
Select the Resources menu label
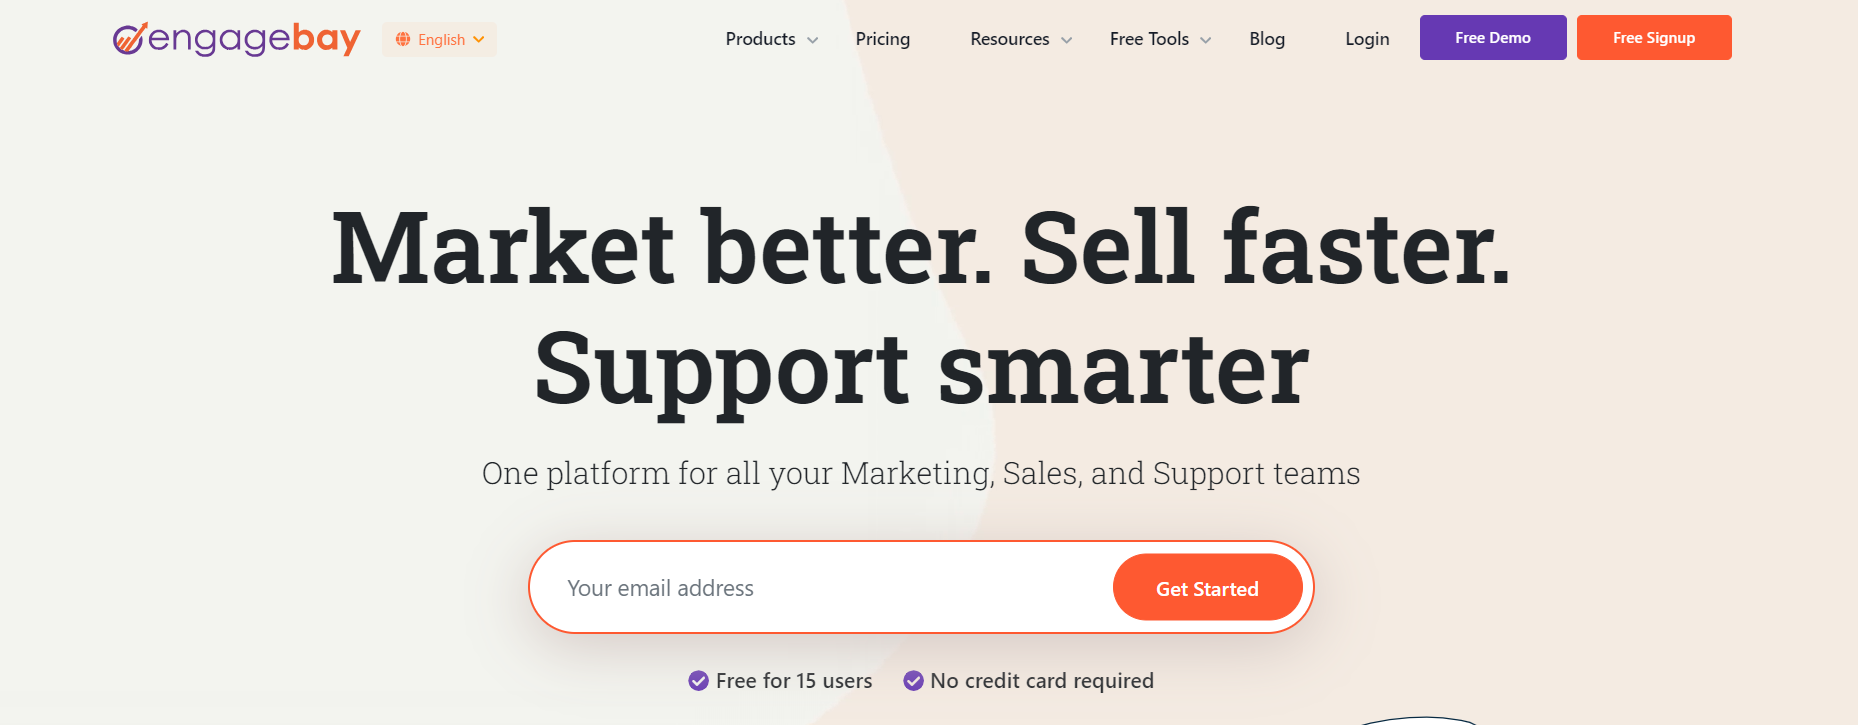pos(1010,39)
